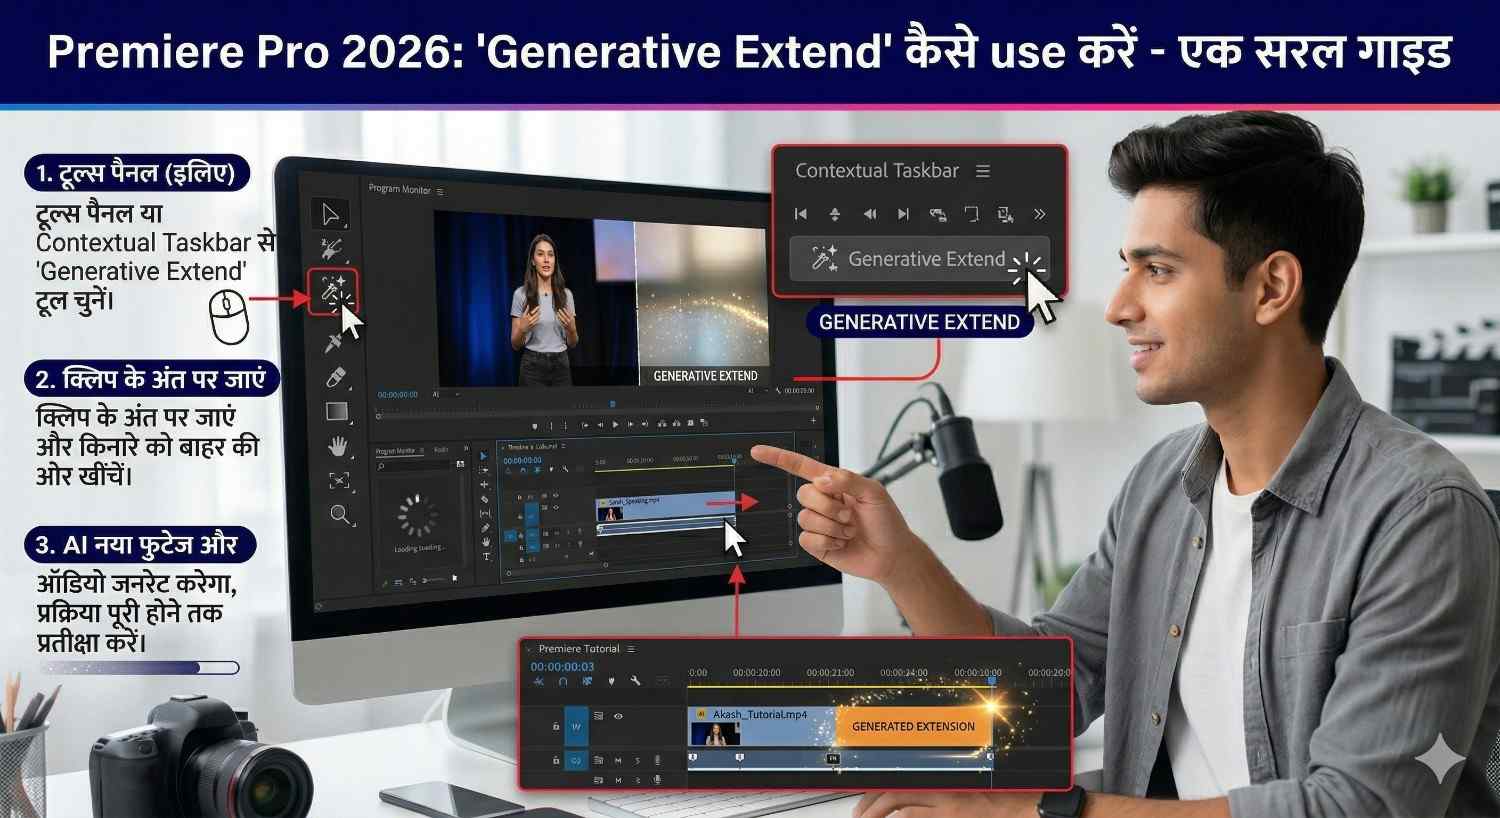
Task: Mute the first audio track with M button
Action: click(618, 760)
